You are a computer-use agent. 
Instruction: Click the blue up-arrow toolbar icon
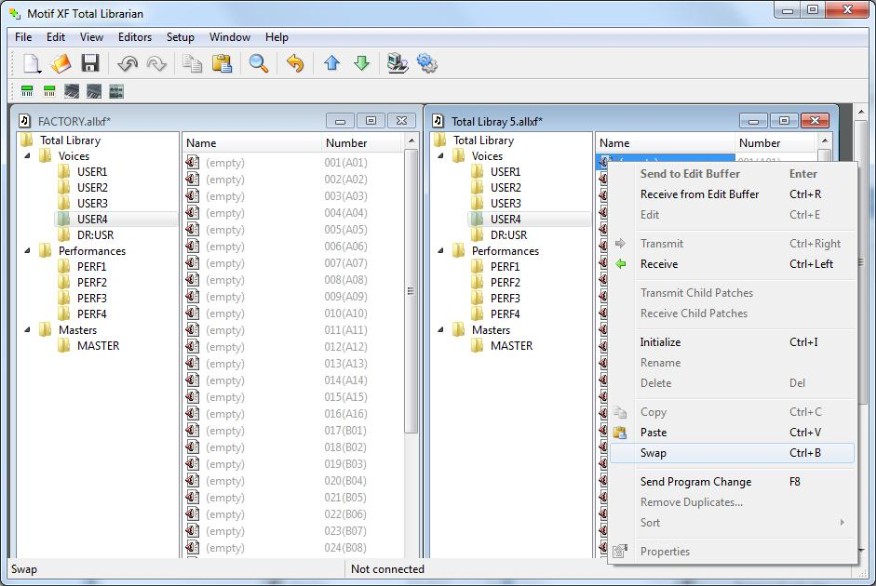click(332, 63)
